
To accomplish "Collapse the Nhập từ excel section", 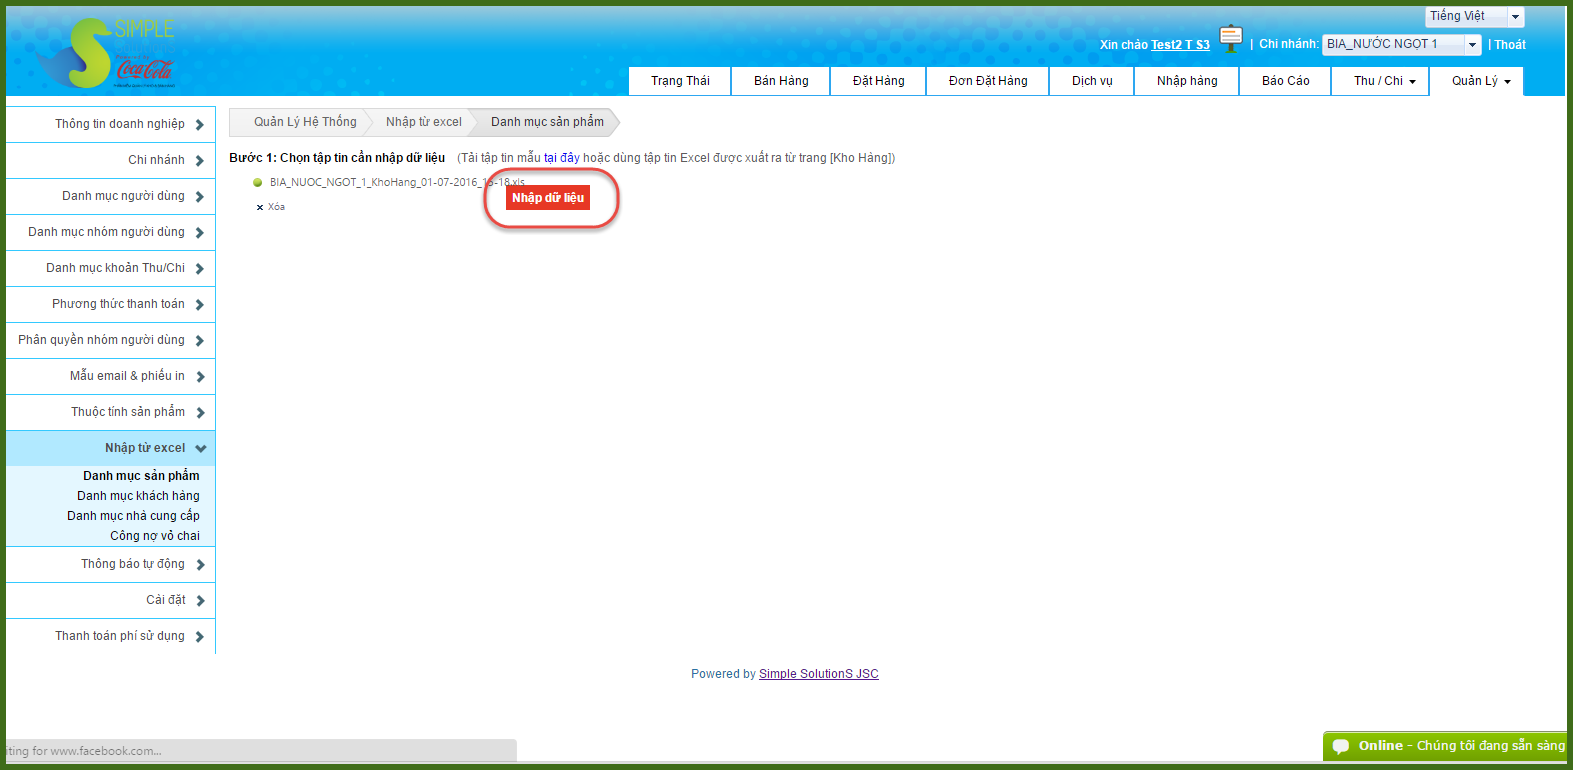I will click(200, 449).
